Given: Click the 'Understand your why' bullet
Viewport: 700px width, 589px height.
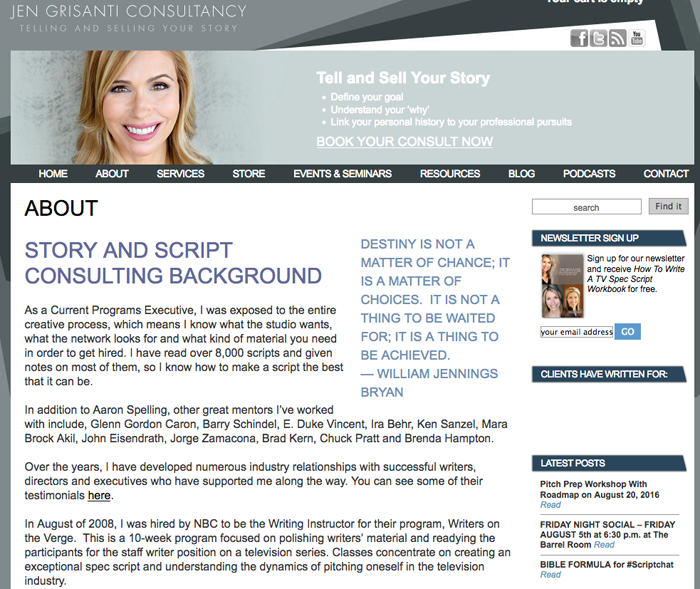Looking at the screenshot, I should (x=380, y=109).
